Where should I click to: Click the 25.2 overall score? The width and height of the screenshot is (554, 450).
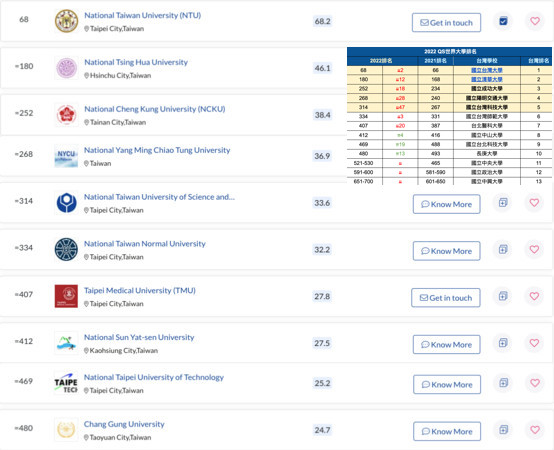point(322,383)
